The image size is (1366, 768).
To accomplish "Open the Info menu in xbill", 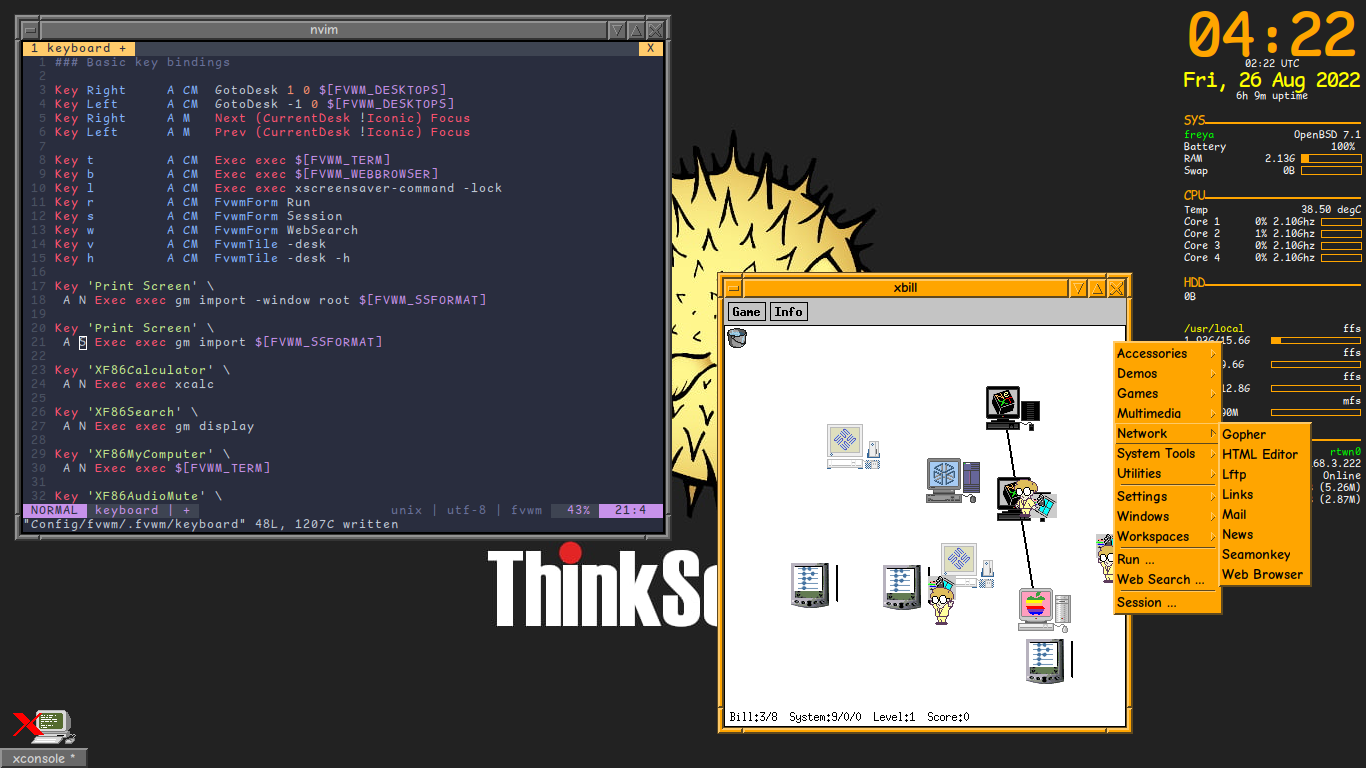I will click(x=788, y=312).
